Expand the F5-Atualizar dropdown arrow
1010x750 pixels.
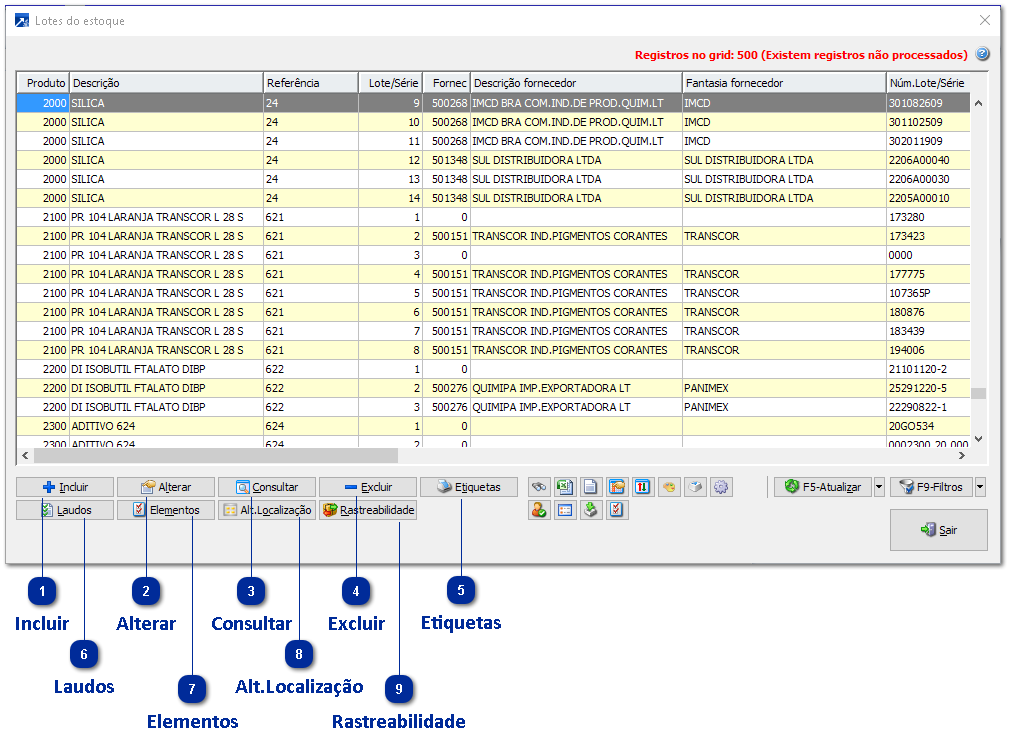[x=879, y=487]
